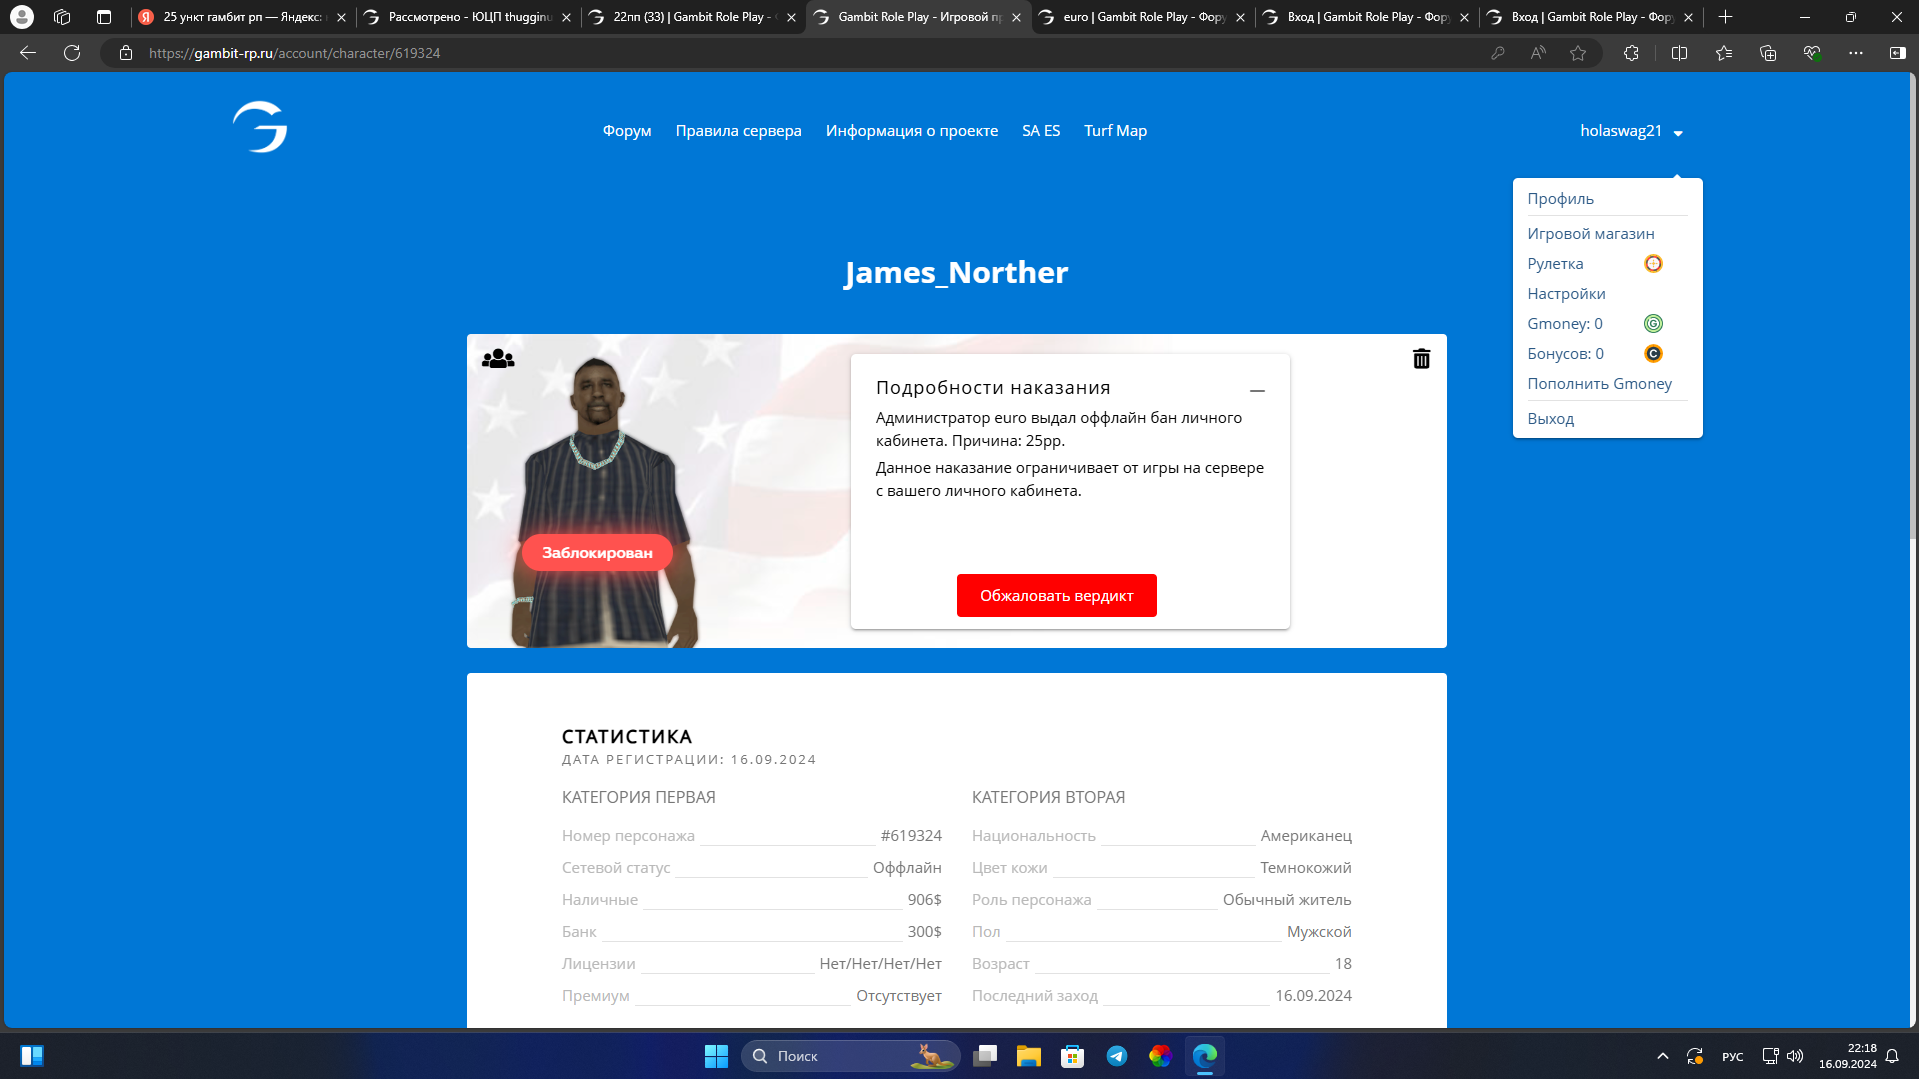
Task: Refresh the page in browser toolbar
Action: pos(72,53)
